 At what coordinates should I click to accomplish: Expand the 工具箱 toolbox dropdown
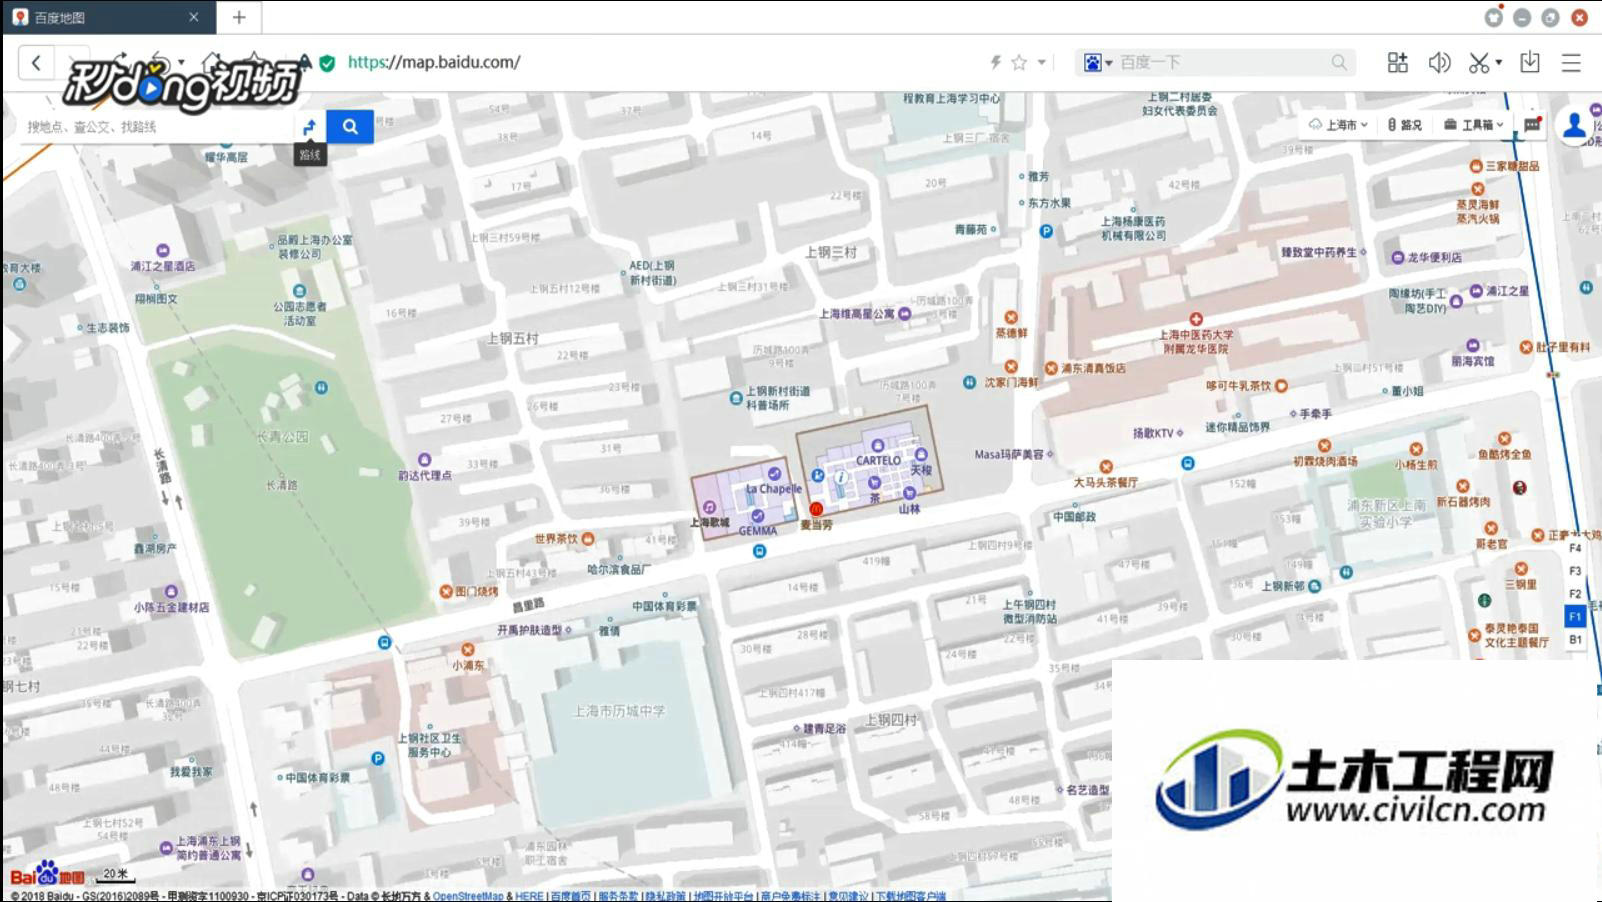tap(1474, 125)
